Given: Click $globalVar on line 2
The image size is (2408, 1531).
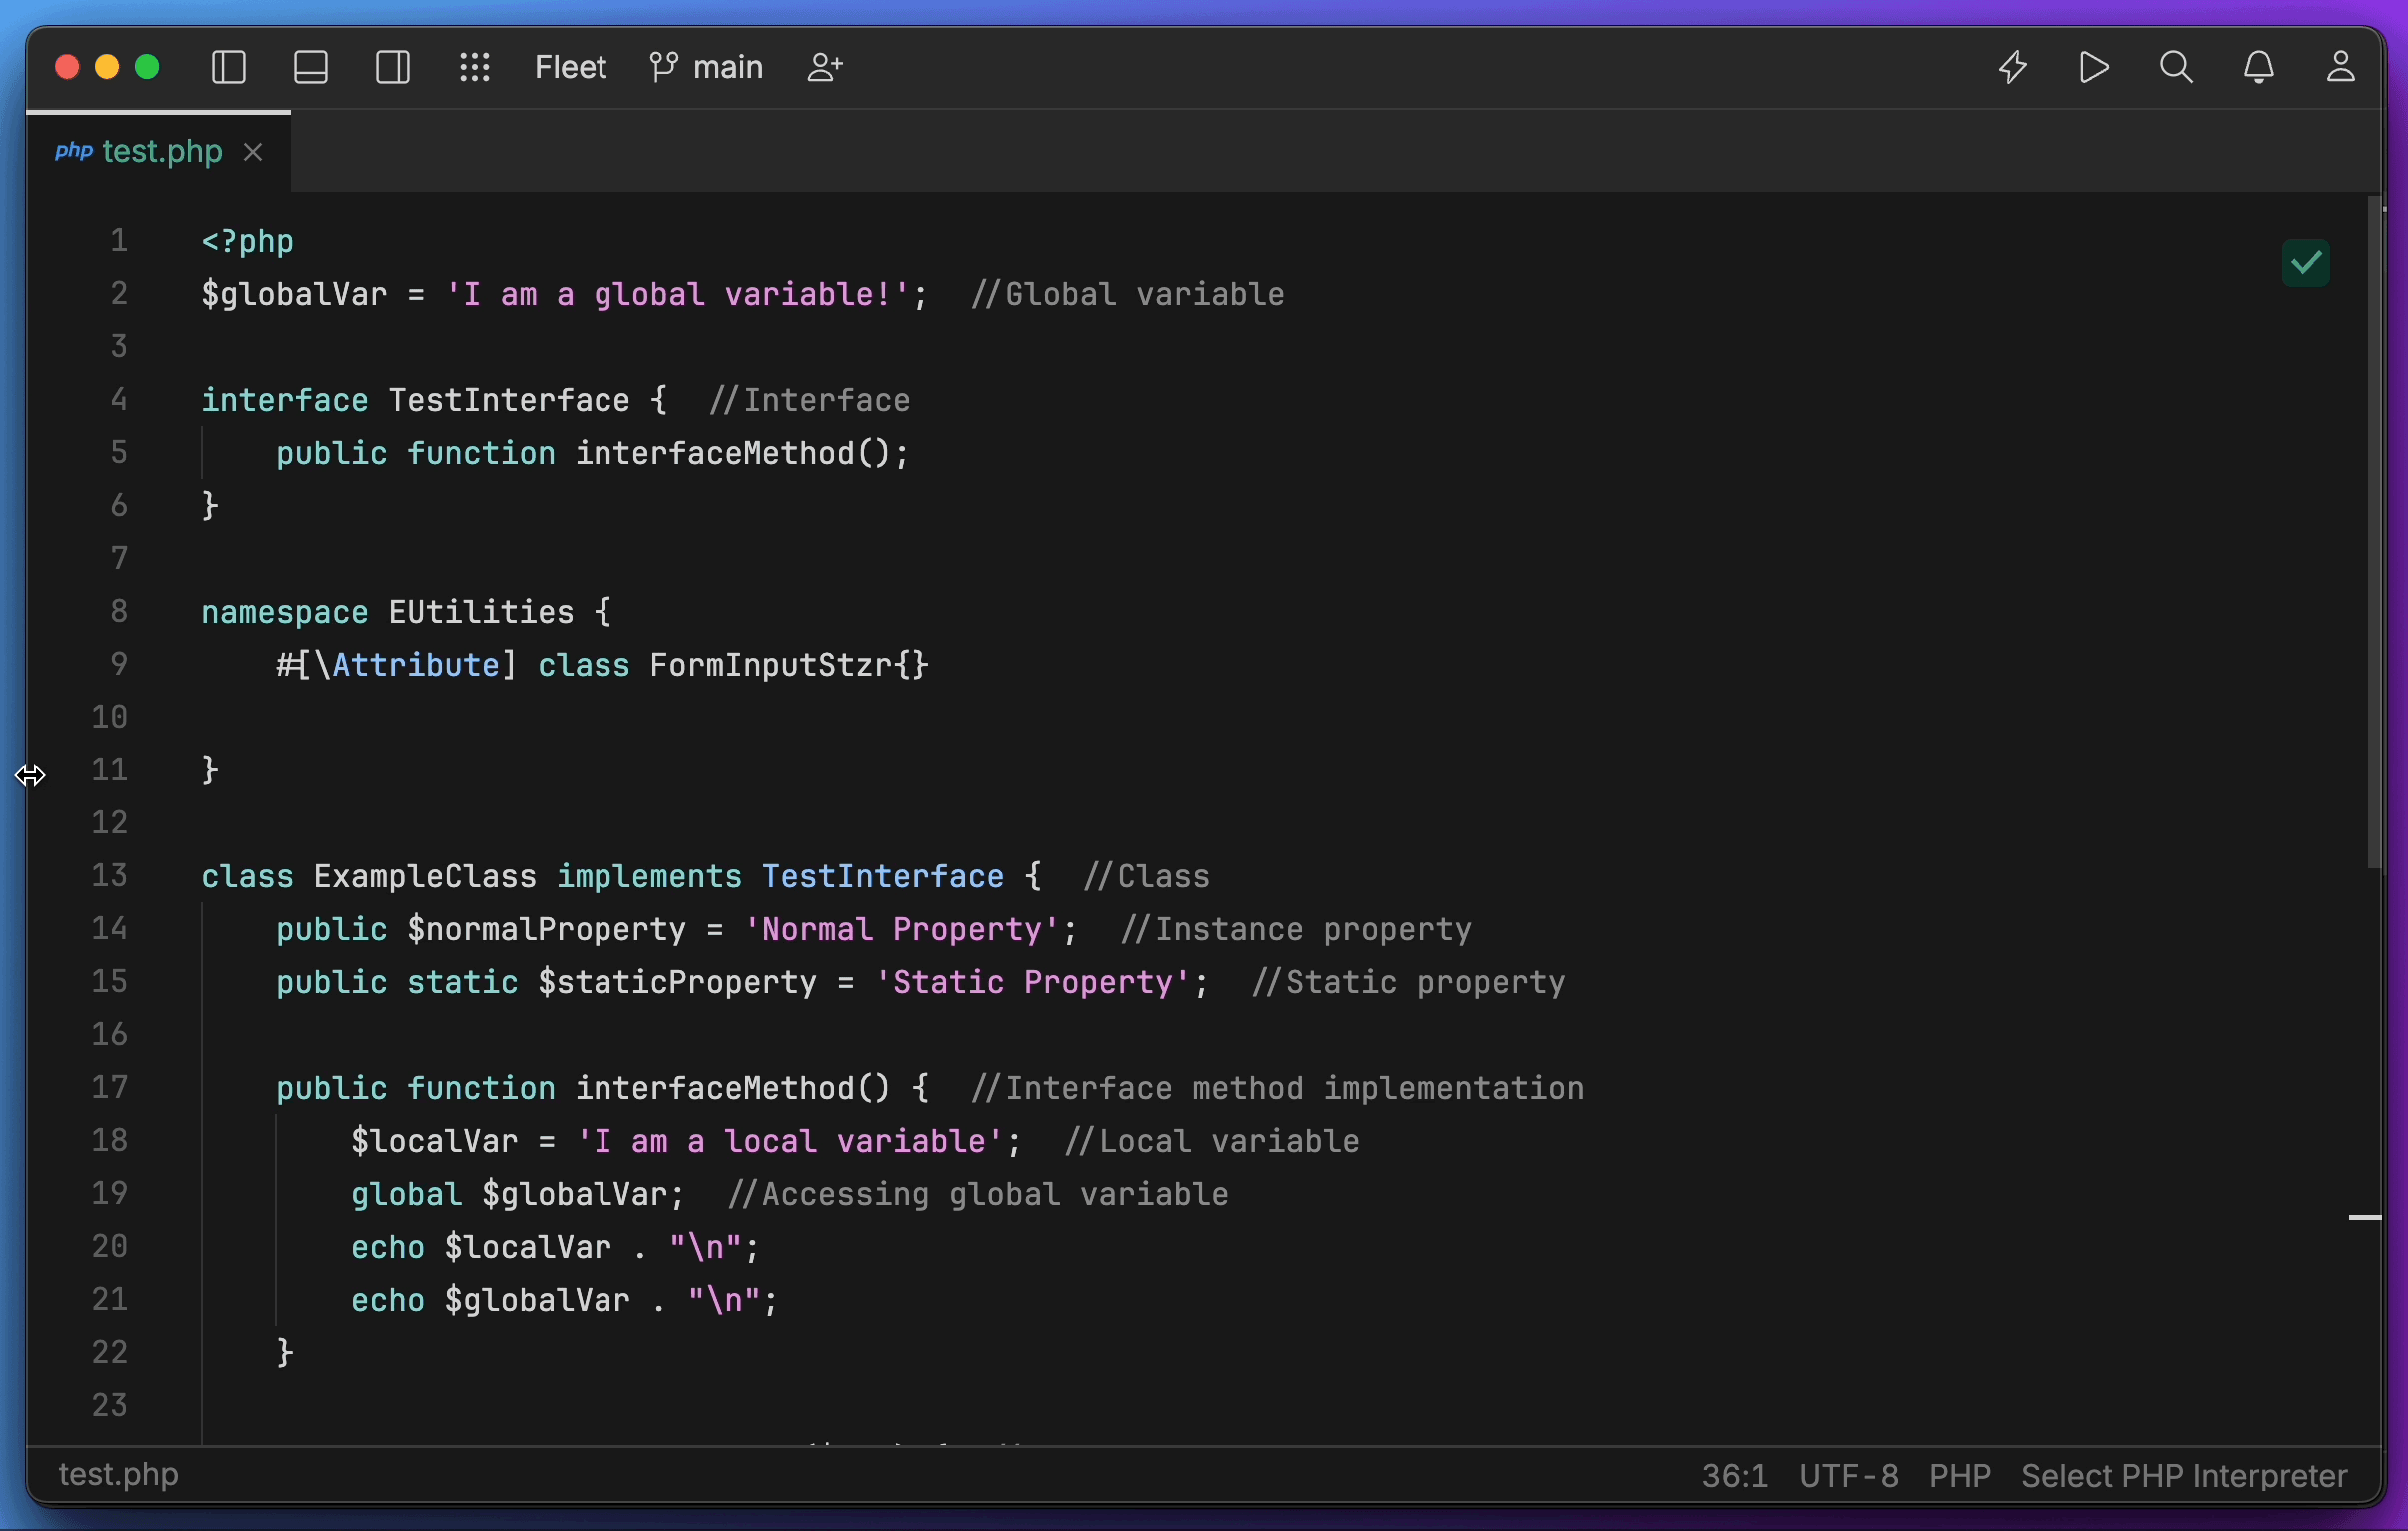Looking at the screenshot, I should coord(294,294).
